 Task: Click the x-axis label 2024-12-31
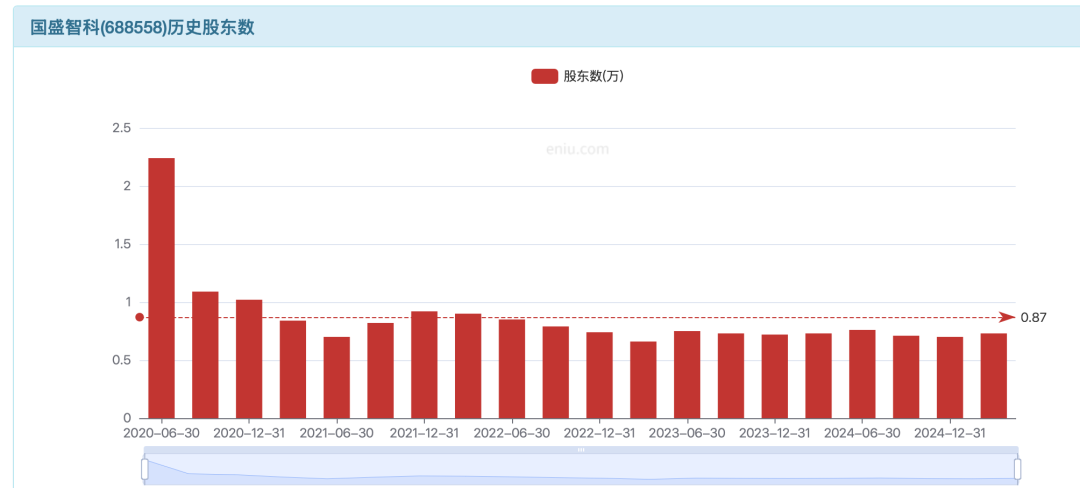pyautogui.click(x=950, y=434)
